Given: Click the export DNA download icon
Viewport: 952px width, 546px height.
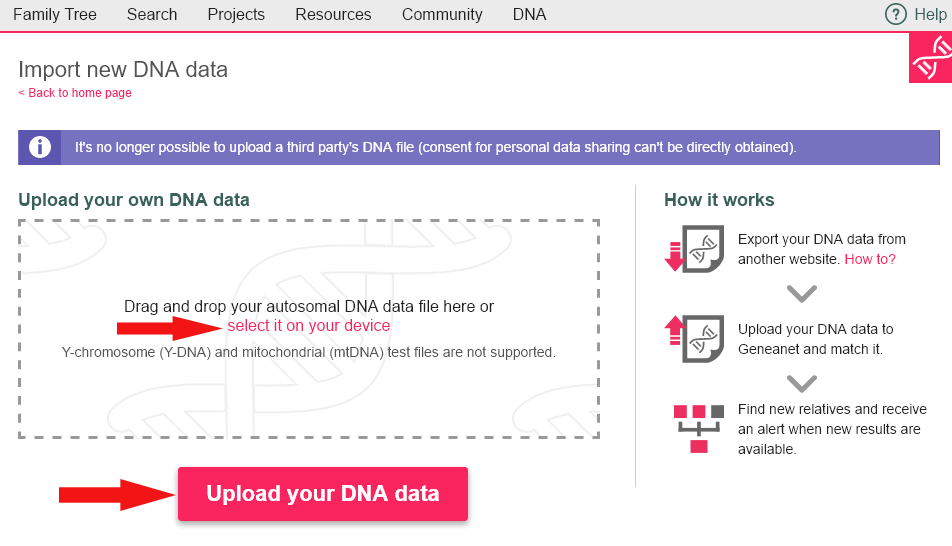Looking at the screenshot, I should [695, 248].
